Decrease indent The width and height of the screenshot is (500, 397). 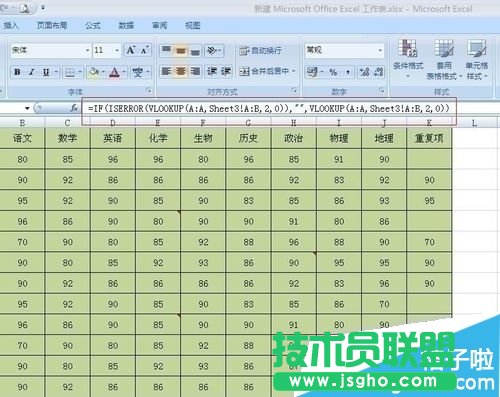[x=212, y=71]
